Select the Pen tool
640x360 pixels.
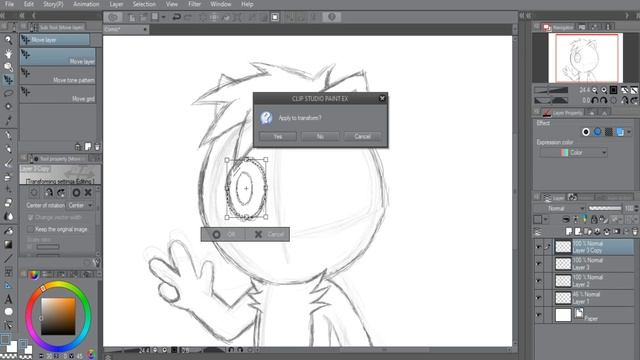(8, 135)
